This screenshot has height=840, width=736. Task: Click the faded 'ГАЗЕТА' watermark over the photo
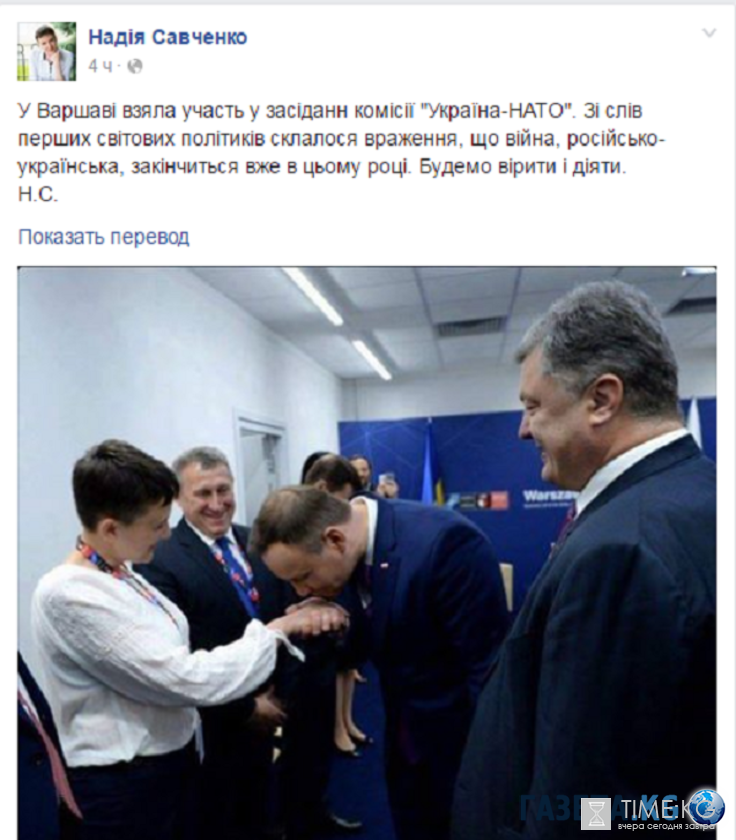[552, 807]
